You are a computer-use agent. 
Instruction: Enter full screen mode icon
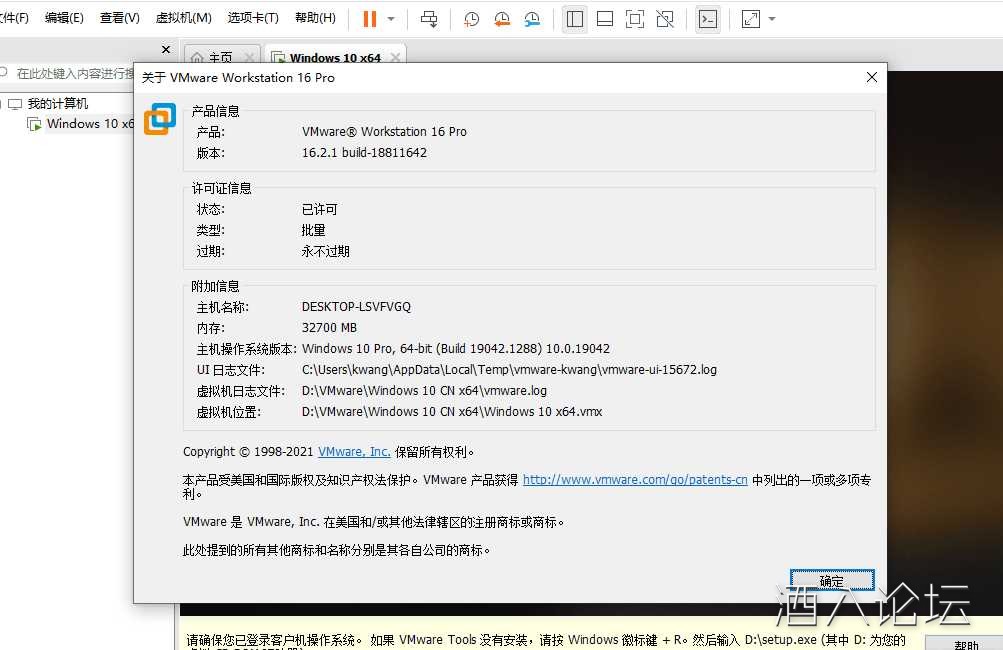634,19
